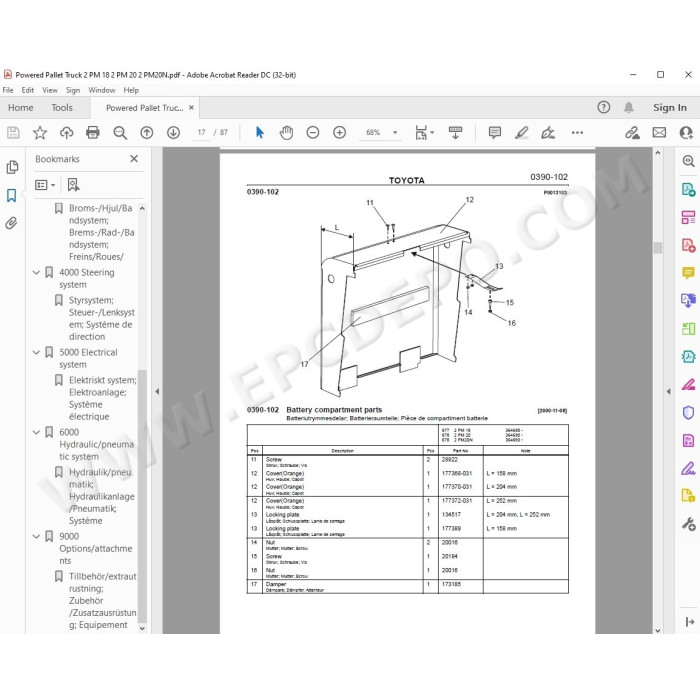This screenshot has width=700, height=700.
Task: Open the Sign menu
Action: point(73,90)
